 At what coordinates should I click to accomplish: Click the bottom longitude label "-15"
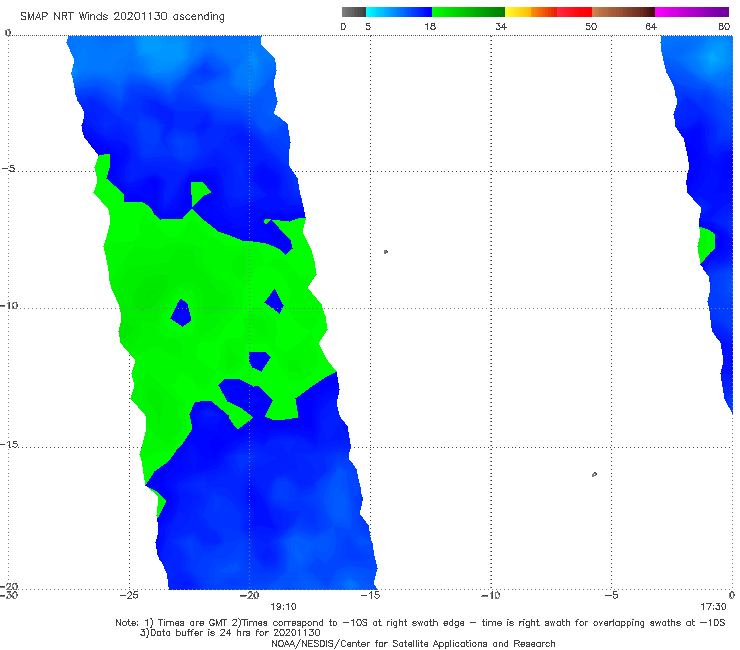click(370, 595)
